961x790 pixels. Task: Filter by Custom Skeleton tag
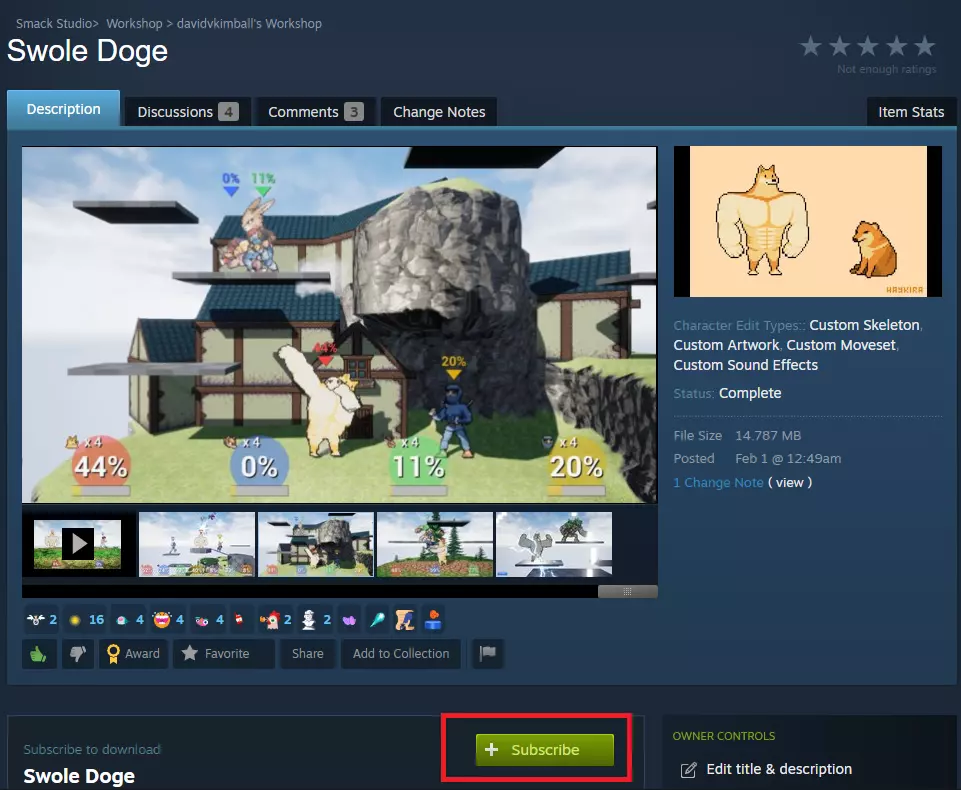864,325
